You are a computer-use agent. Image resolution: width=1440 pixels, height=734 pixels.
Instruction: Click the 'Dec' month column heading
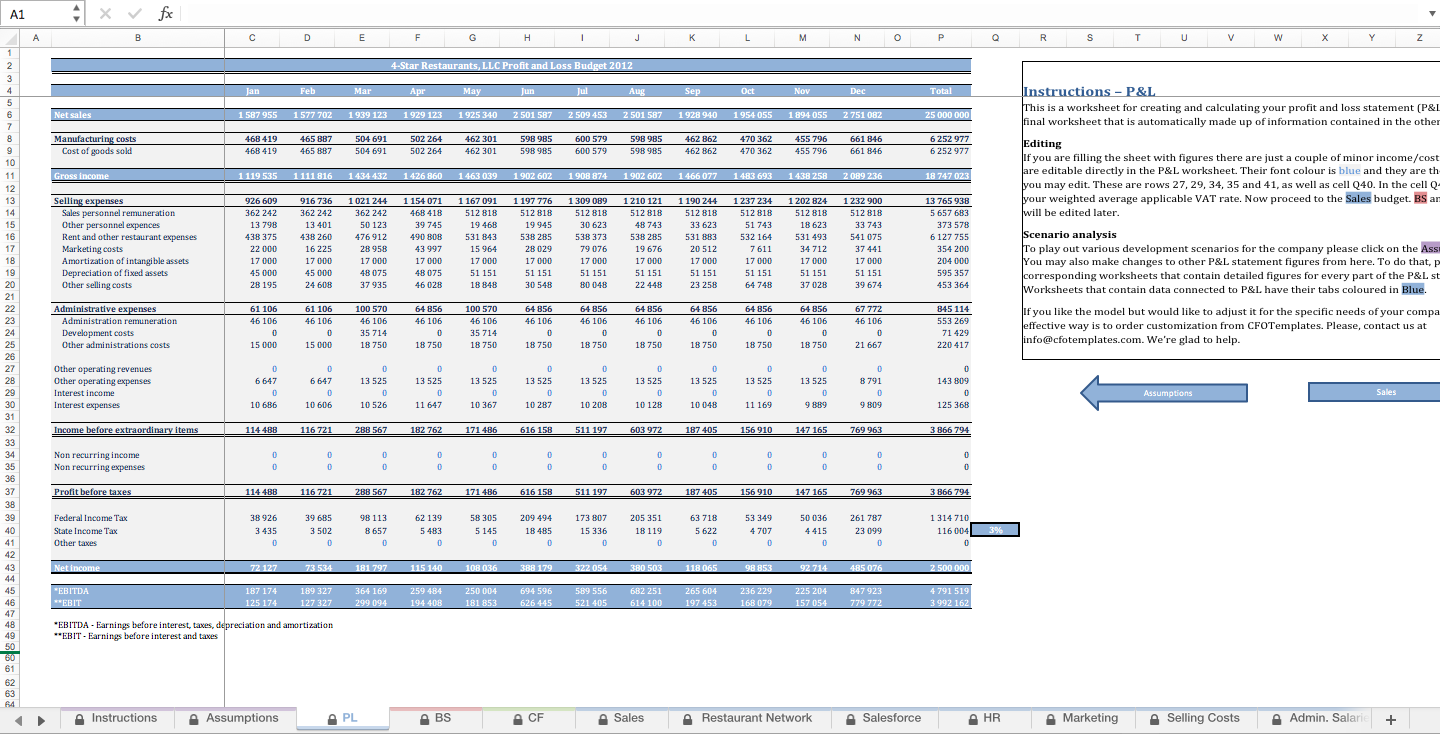click(857, 90)
